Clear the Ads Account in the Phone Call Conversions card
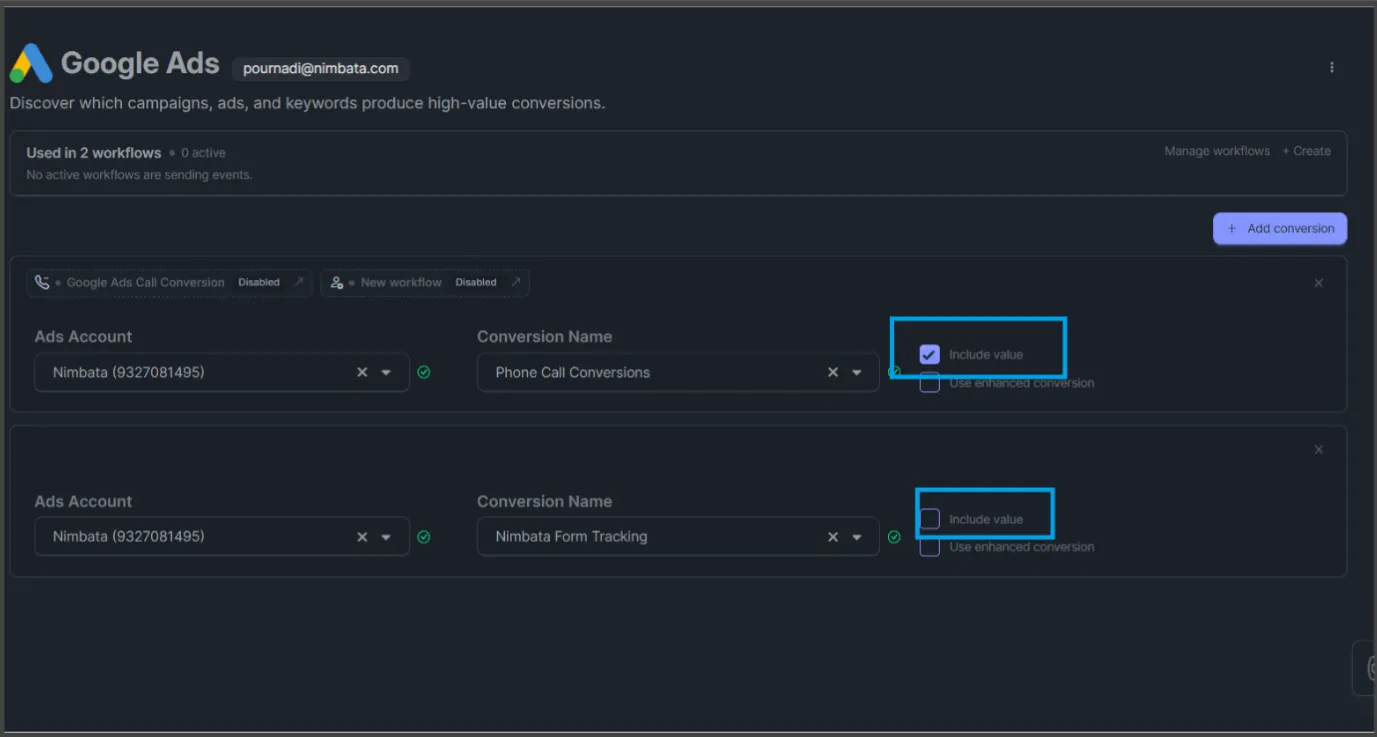The width and height of the screenshot is (1377, 737). pos(362,372)
